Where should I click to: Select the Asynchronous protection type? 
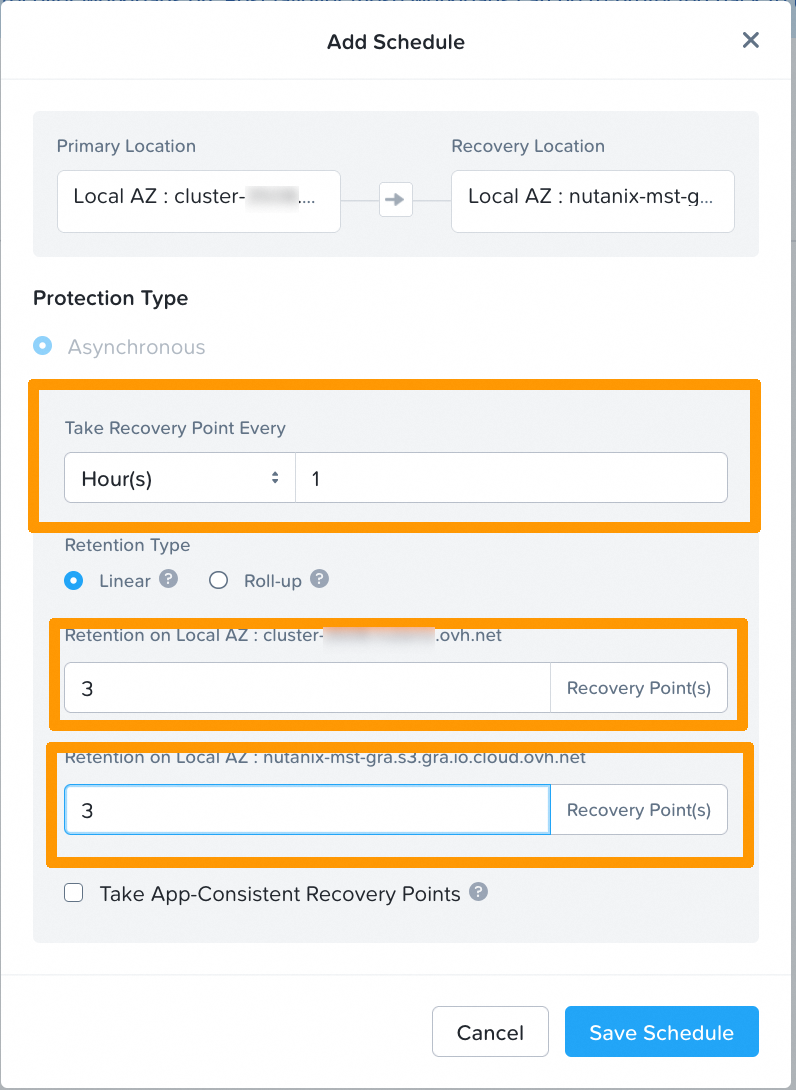(42, 346)
